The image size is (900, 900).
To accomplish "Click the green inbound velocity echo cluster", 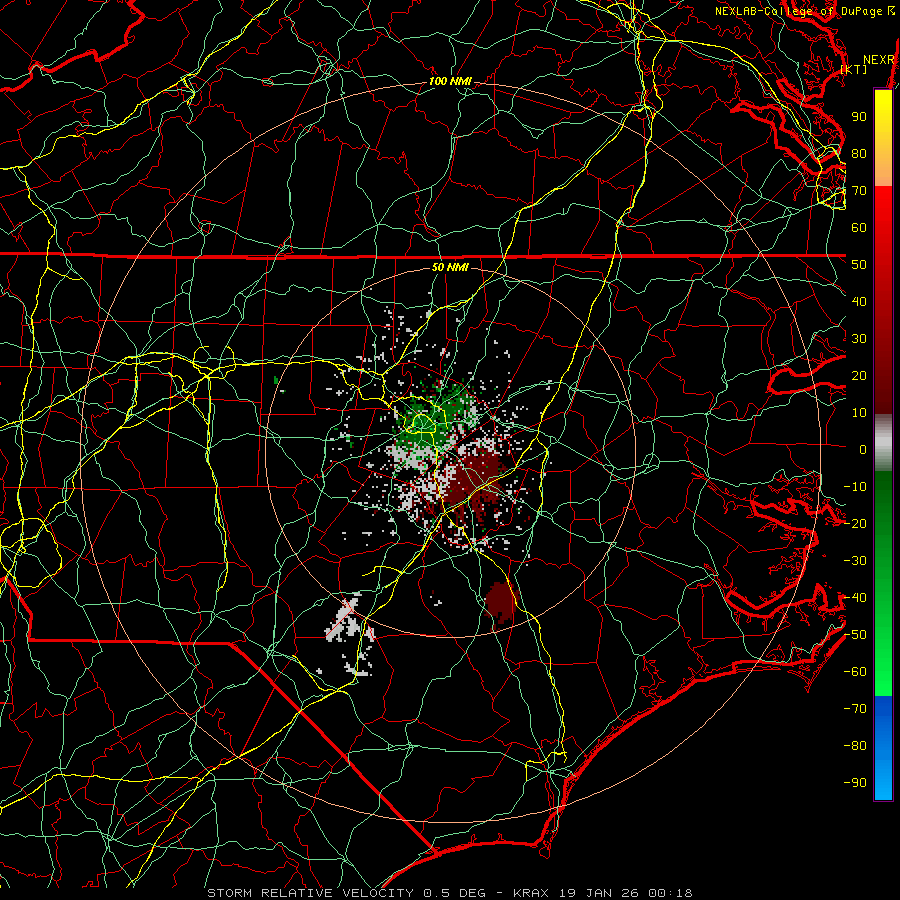I will pyautogui.click(x=436, y=417).
